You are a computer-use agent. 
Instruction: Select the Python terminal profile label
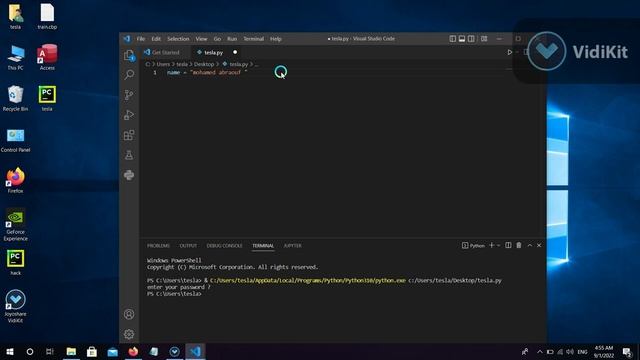(x=473, y=246)
